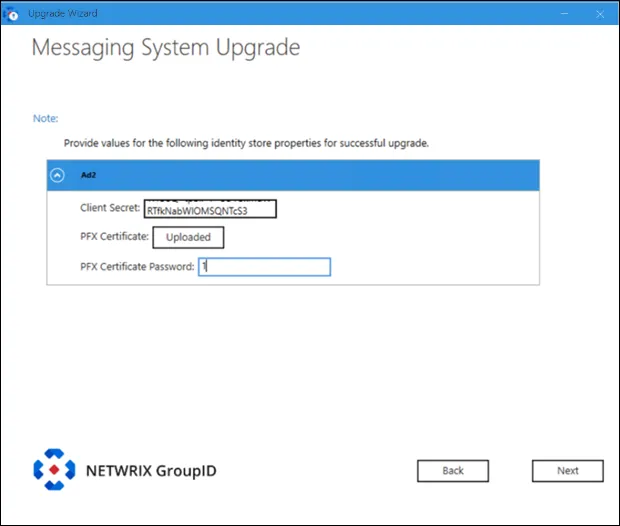The image size is (620, 526).
Task: Click the PFX Certificate: label
Action: coord(114,237)
